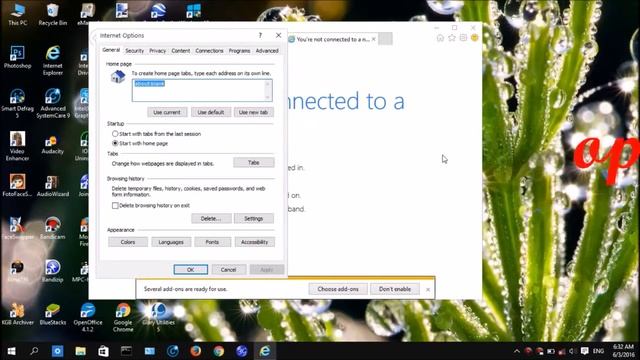Launch the BlueStacks desktop shortcut
Viewport: 640px width, 360px height.
coord(53,314)
